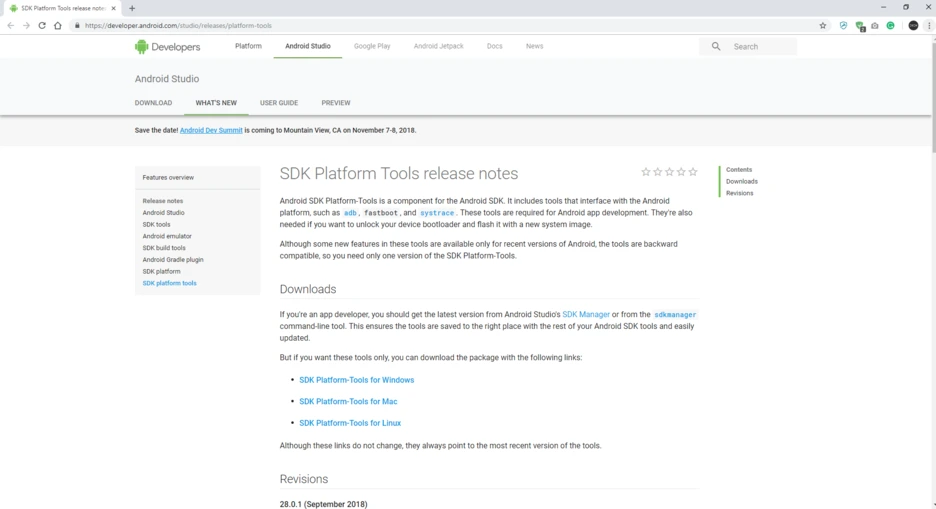Open the Google Play nav section
The image size is (936, 509).
click(372, 46)
